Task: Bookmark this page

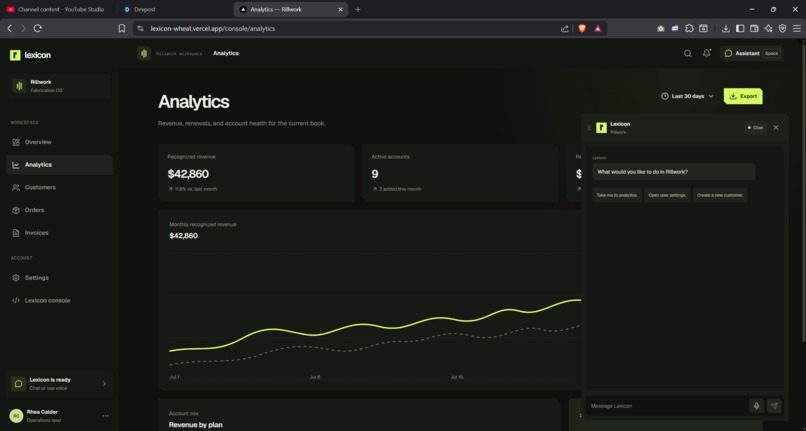Action: tap(122, 28)
